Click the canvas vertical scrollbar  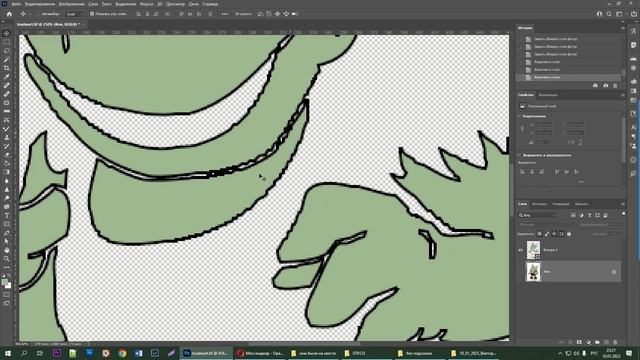point(511,190)
